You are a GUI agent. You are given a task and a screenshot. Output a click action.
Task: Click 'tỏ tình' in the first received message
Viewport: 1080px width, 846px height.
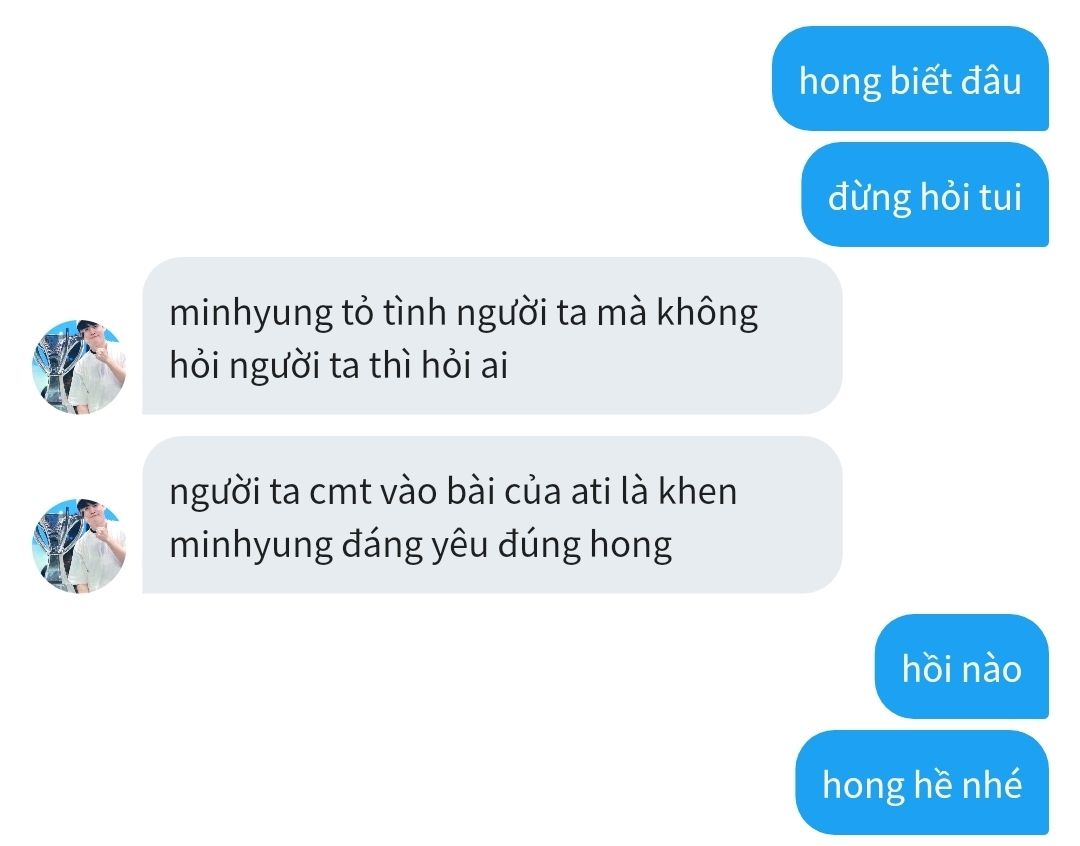393,312
